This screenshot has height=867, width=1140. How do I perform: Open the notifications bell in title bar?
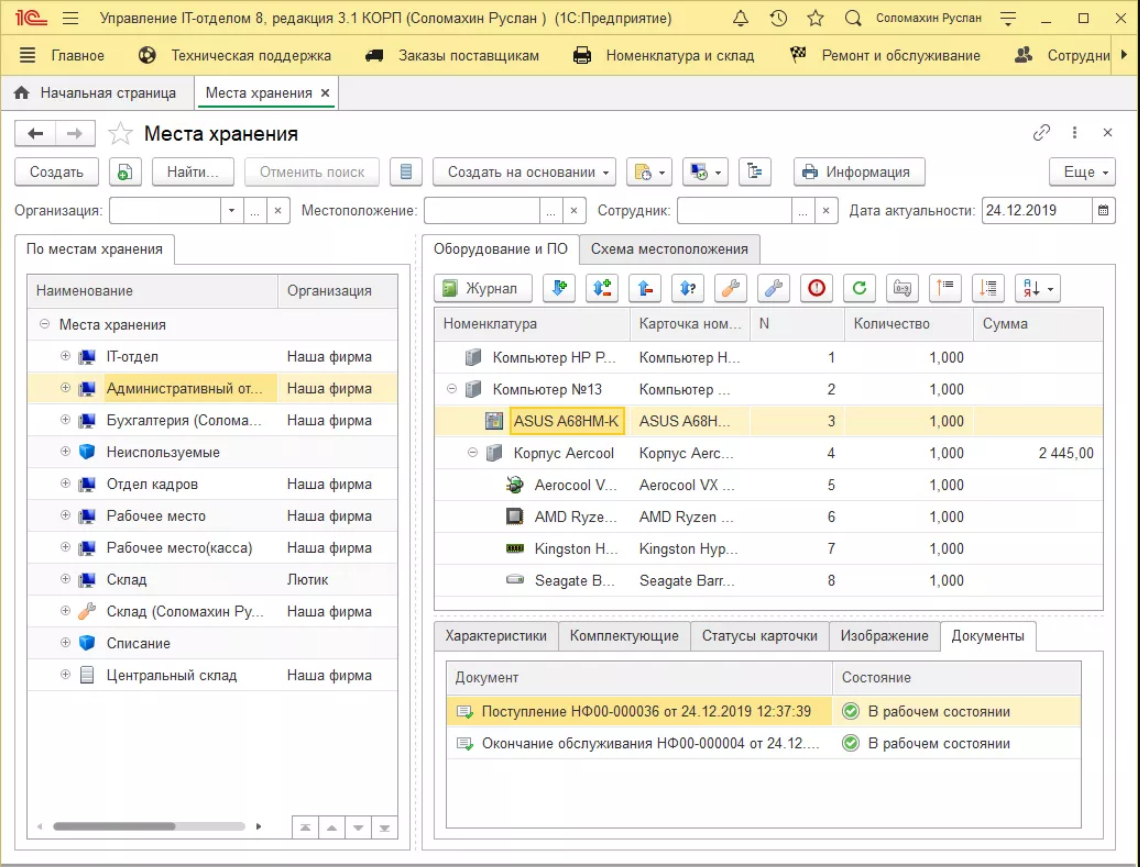740,18
